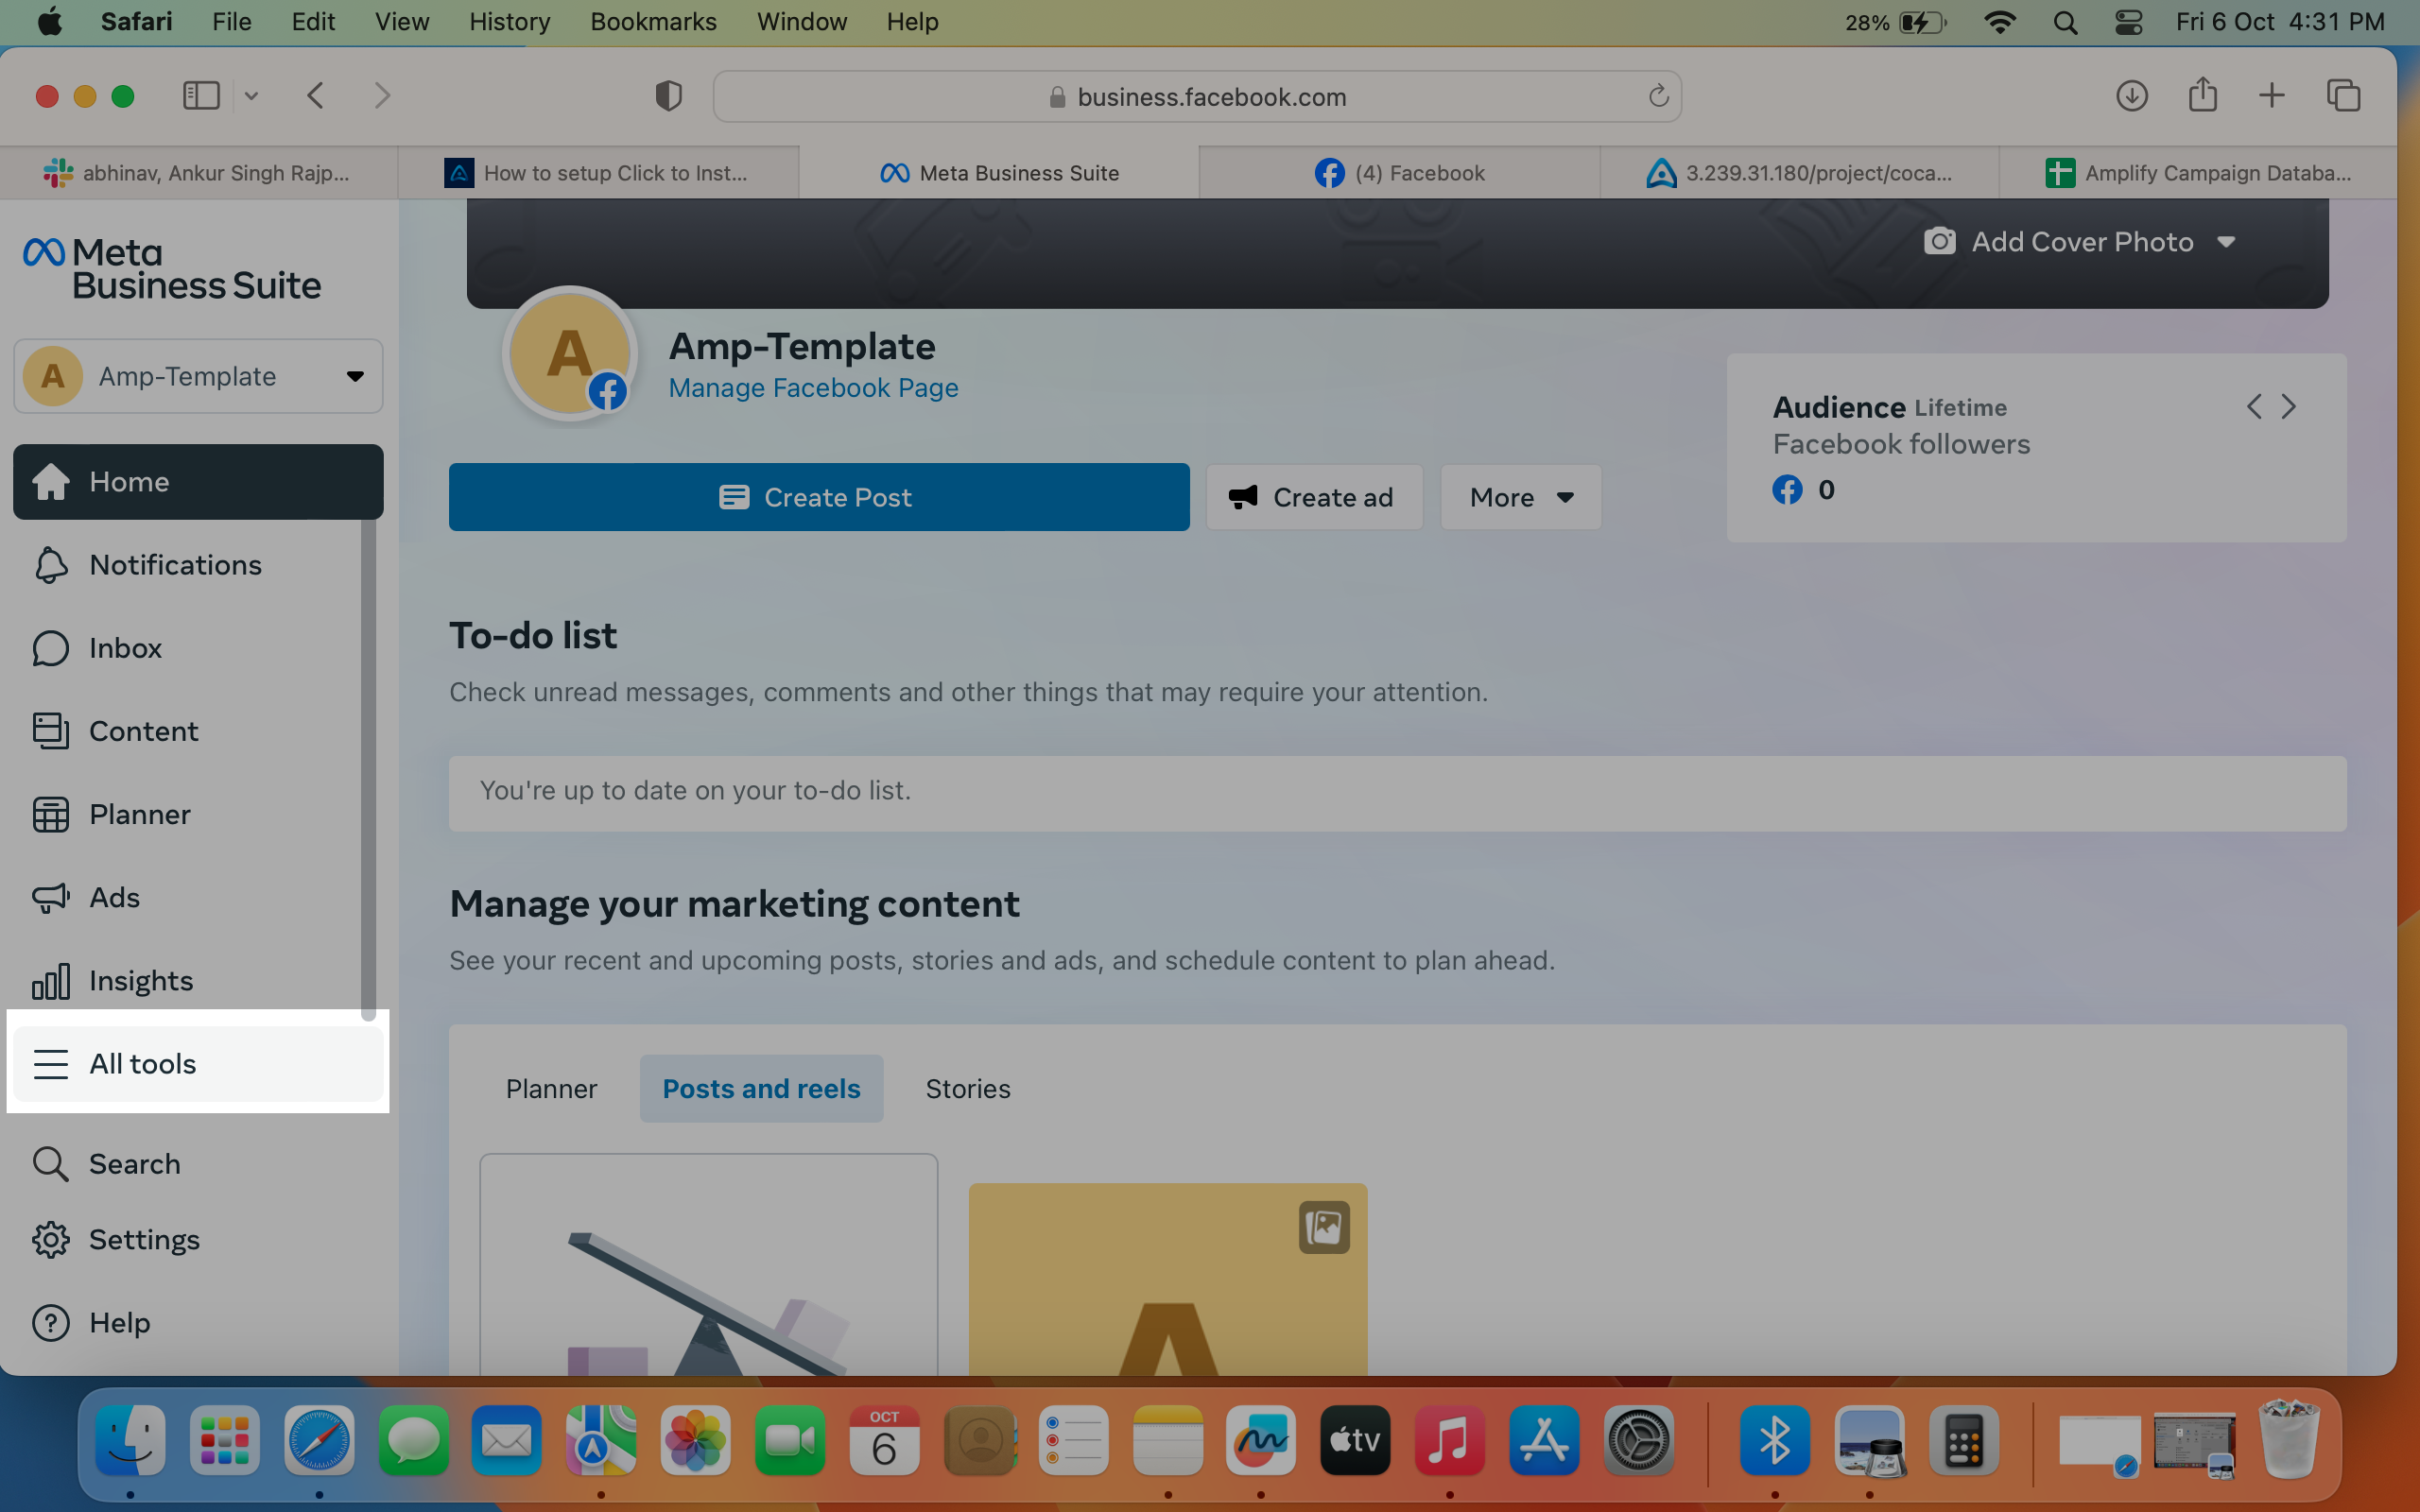The width and height of the screenshot is (2420, 1512).
Task: Expand the More actions dropdown
Action: pos(1520,497)
